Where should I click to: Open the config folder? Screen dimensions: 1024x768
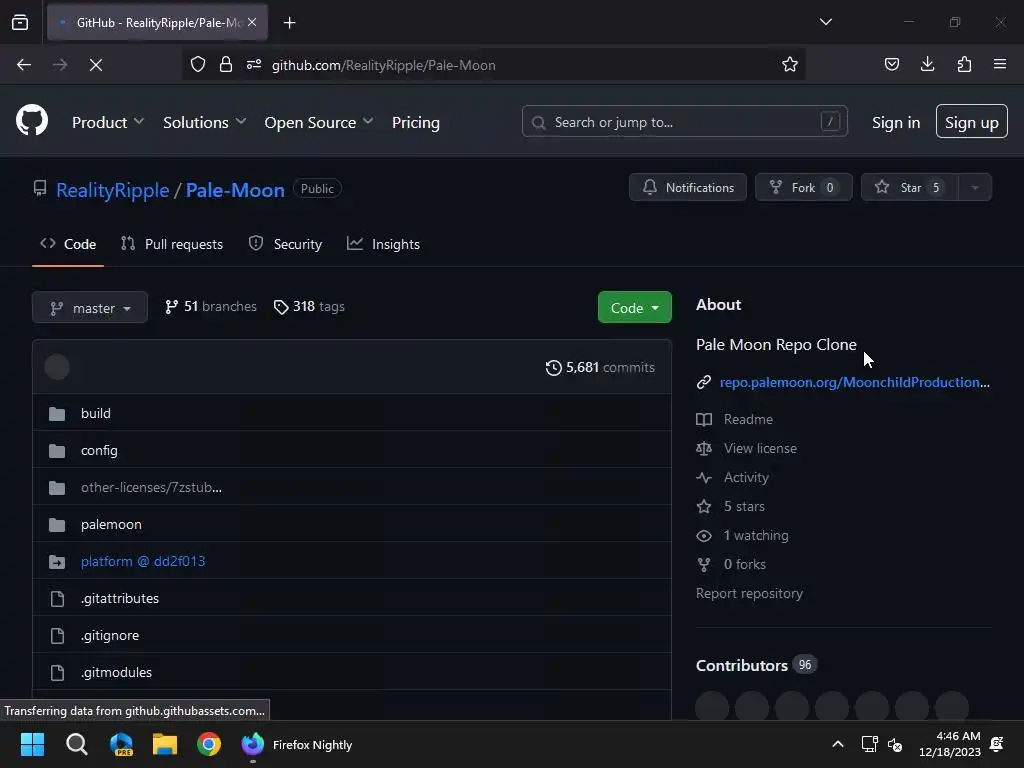point(99,451)
